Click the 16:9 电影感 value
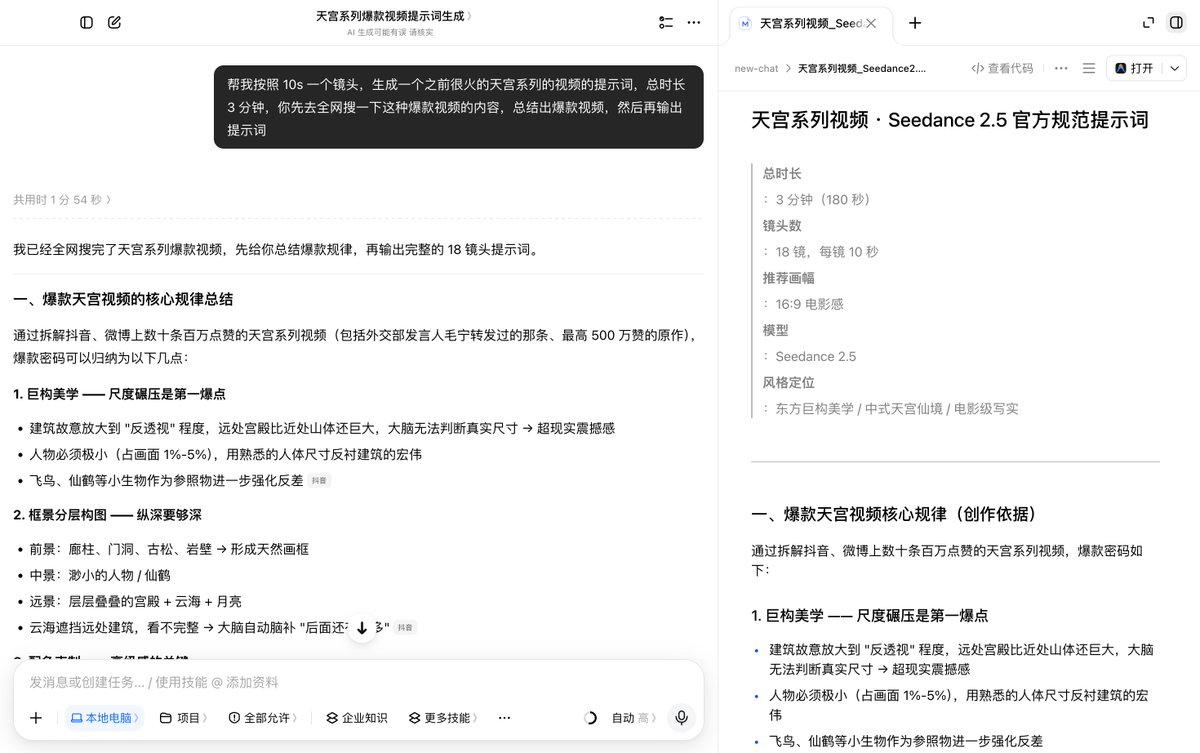This screenshot has height=753, width=1200. 810,304
